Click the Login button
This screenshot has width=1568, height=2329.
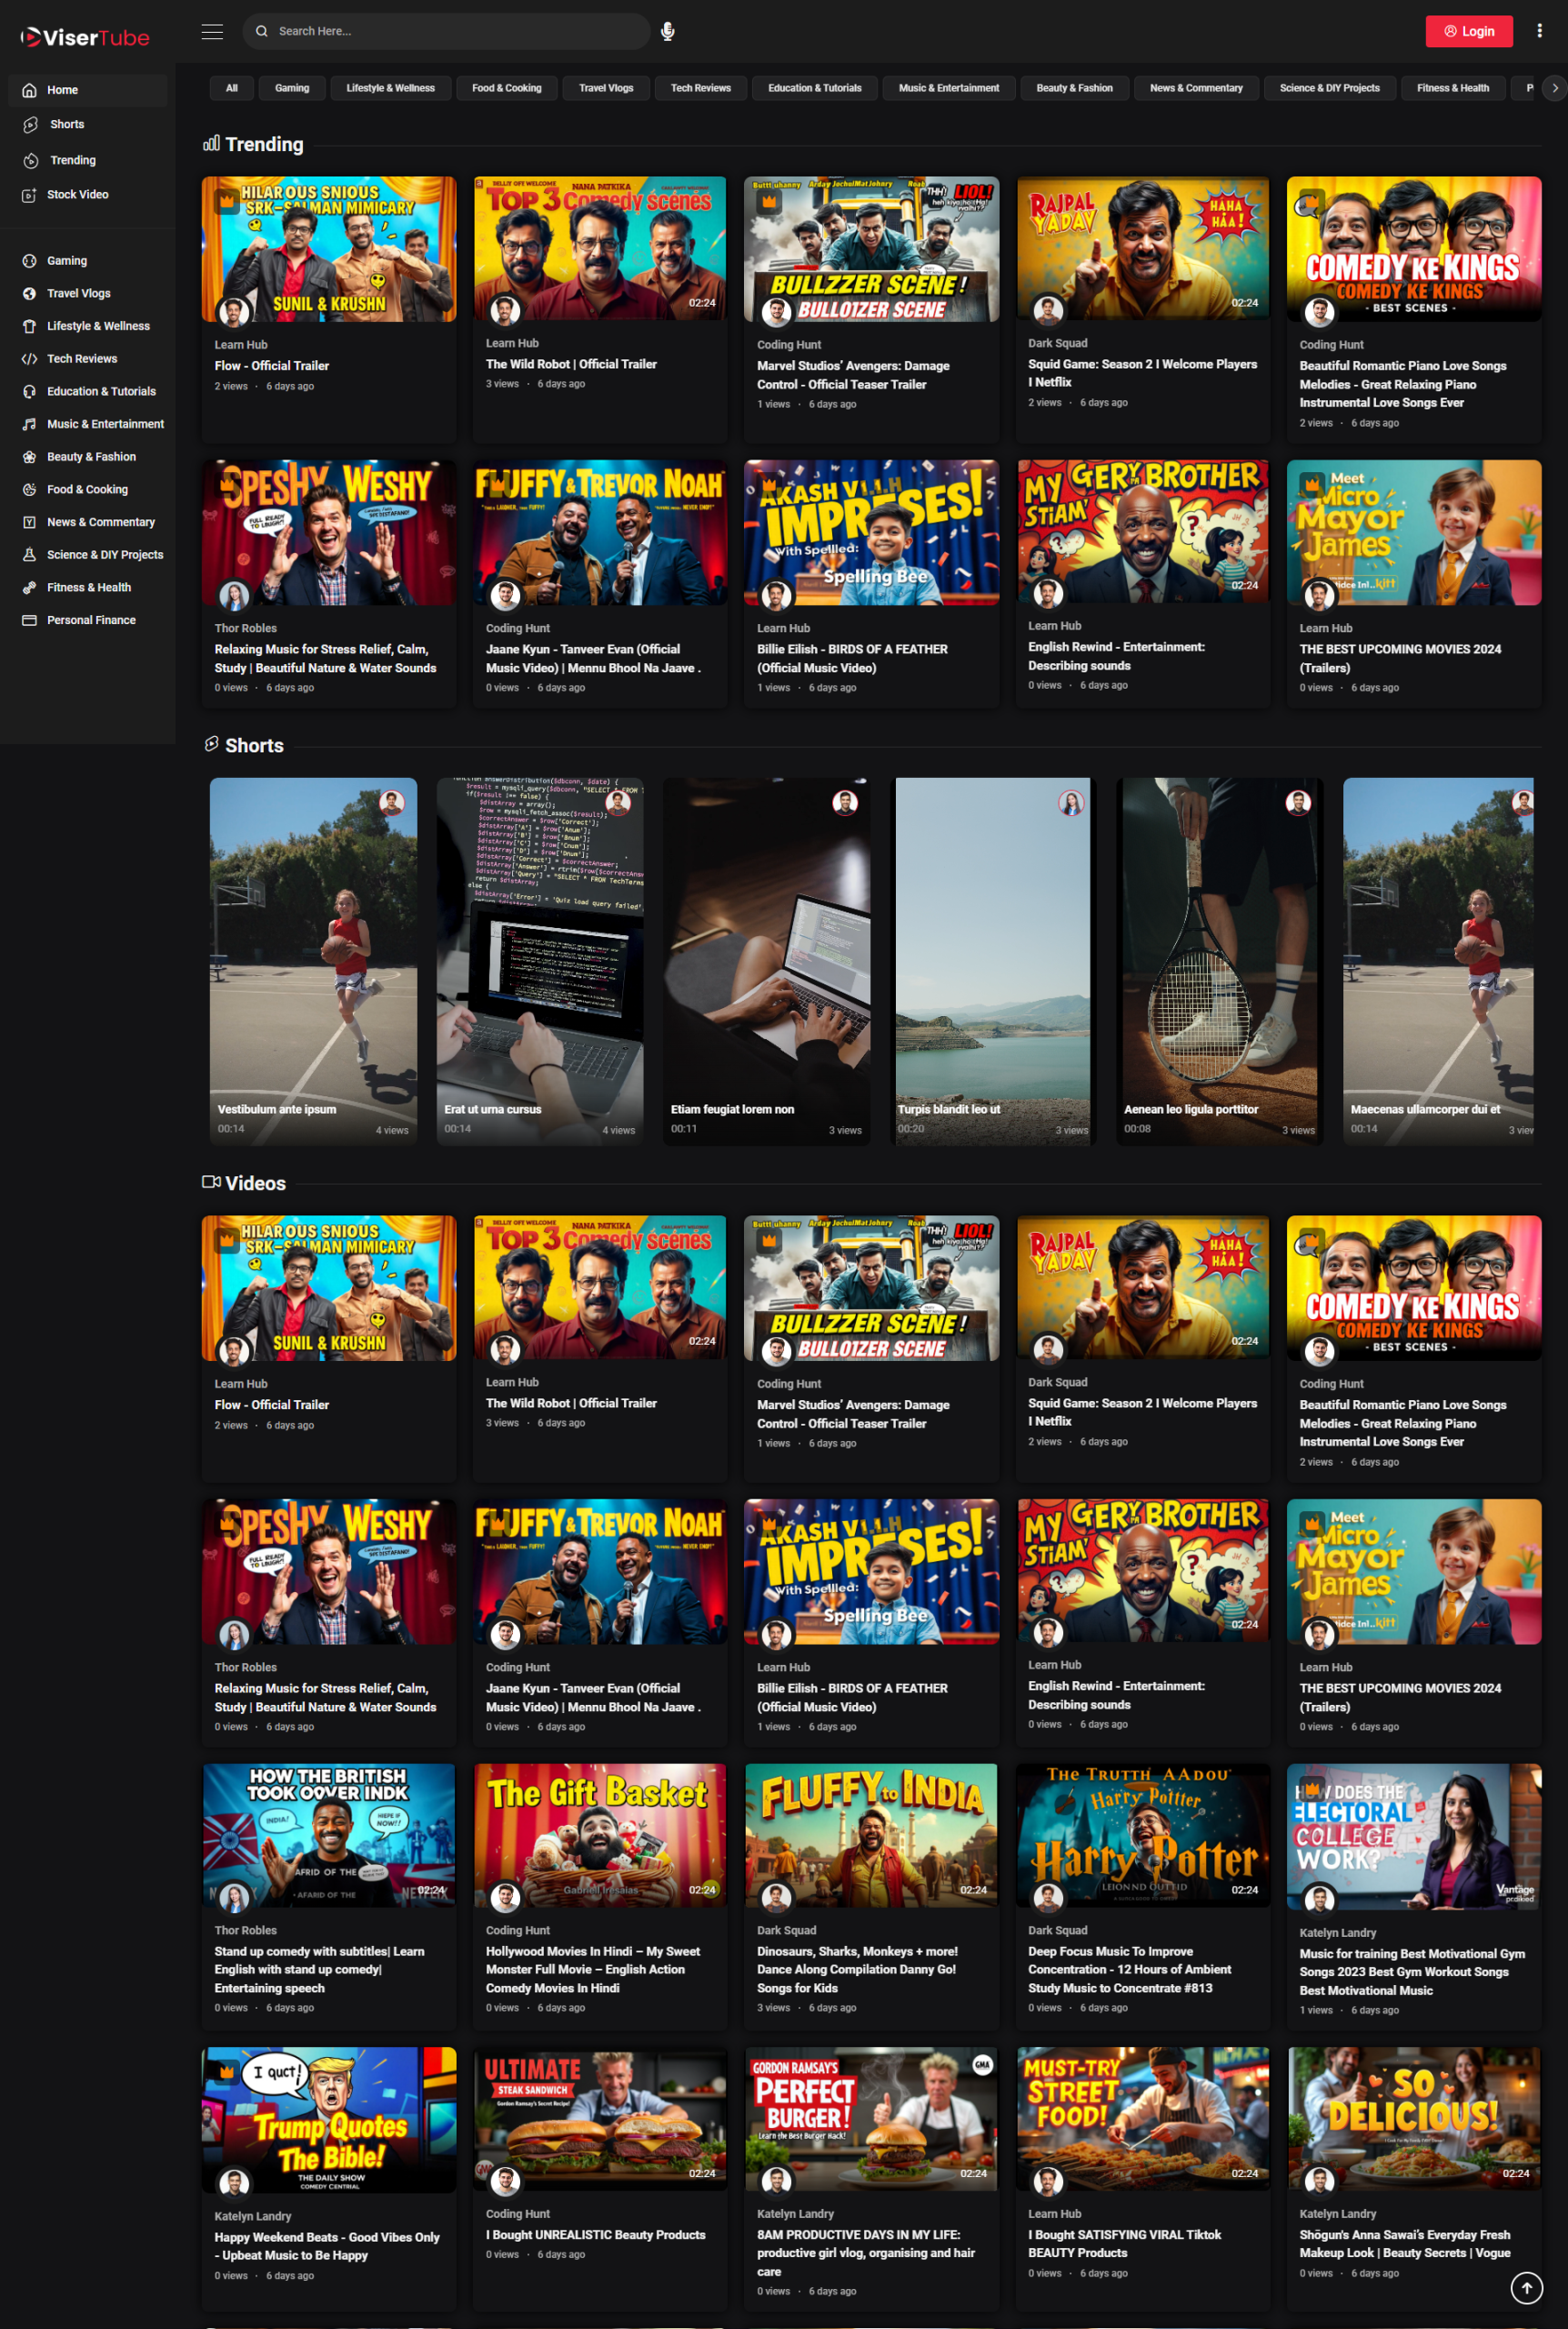(x=1467, y=31)
